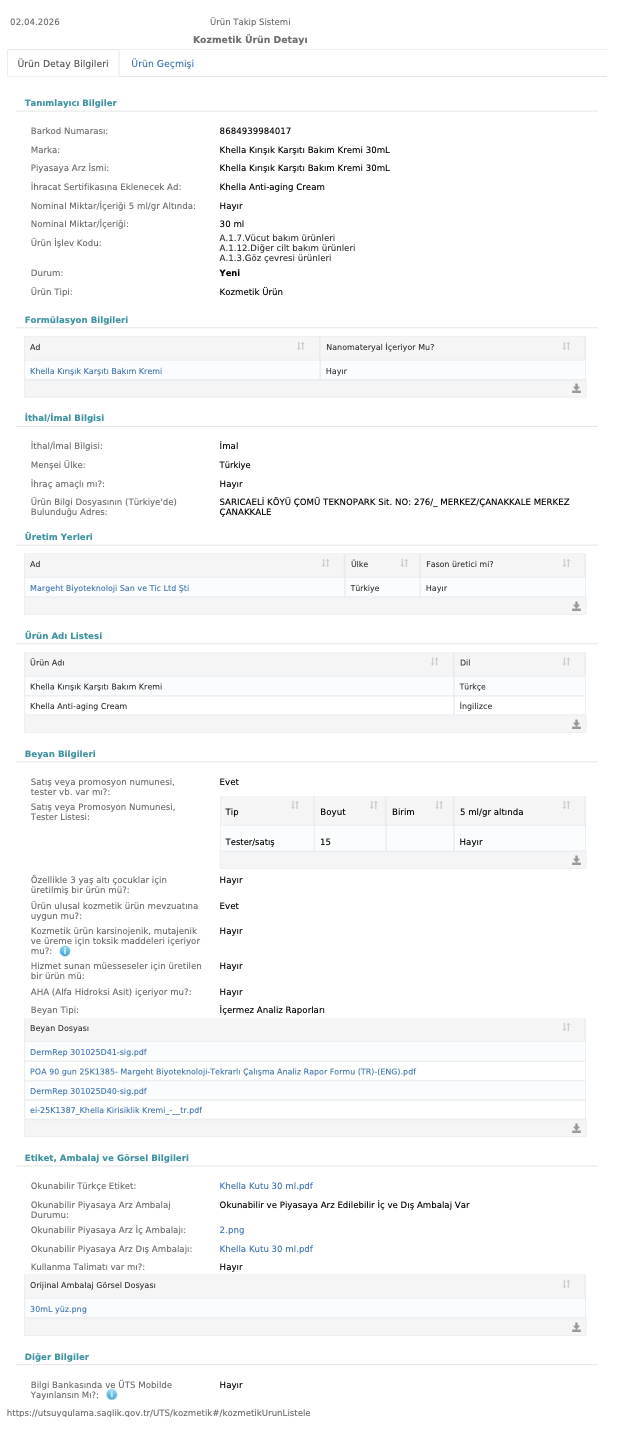Open DermRep 301025D41-sig.pdf file
Image resolution: width=621 pixels, height=1430 pixels.
tap(88, 1052)
